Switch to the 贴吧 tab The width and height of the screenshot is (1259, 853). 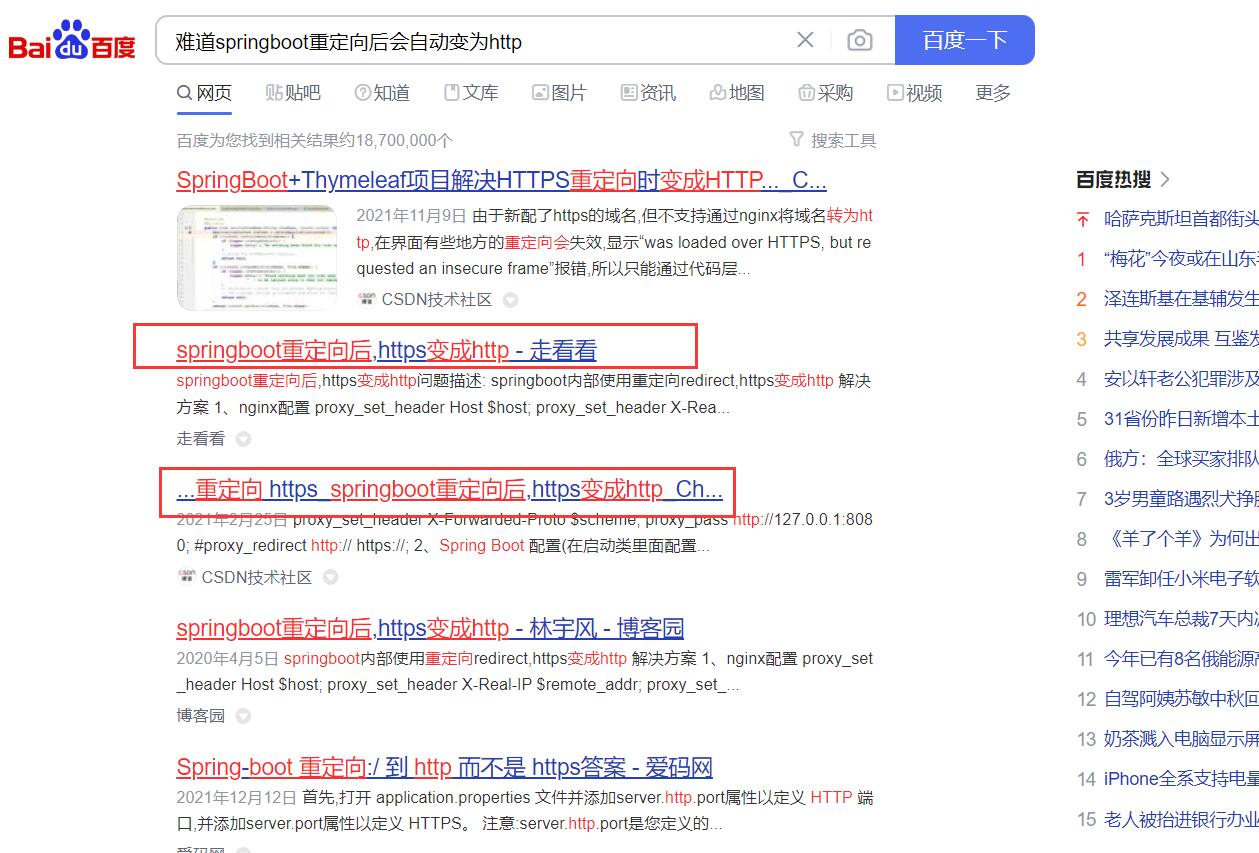293,93
